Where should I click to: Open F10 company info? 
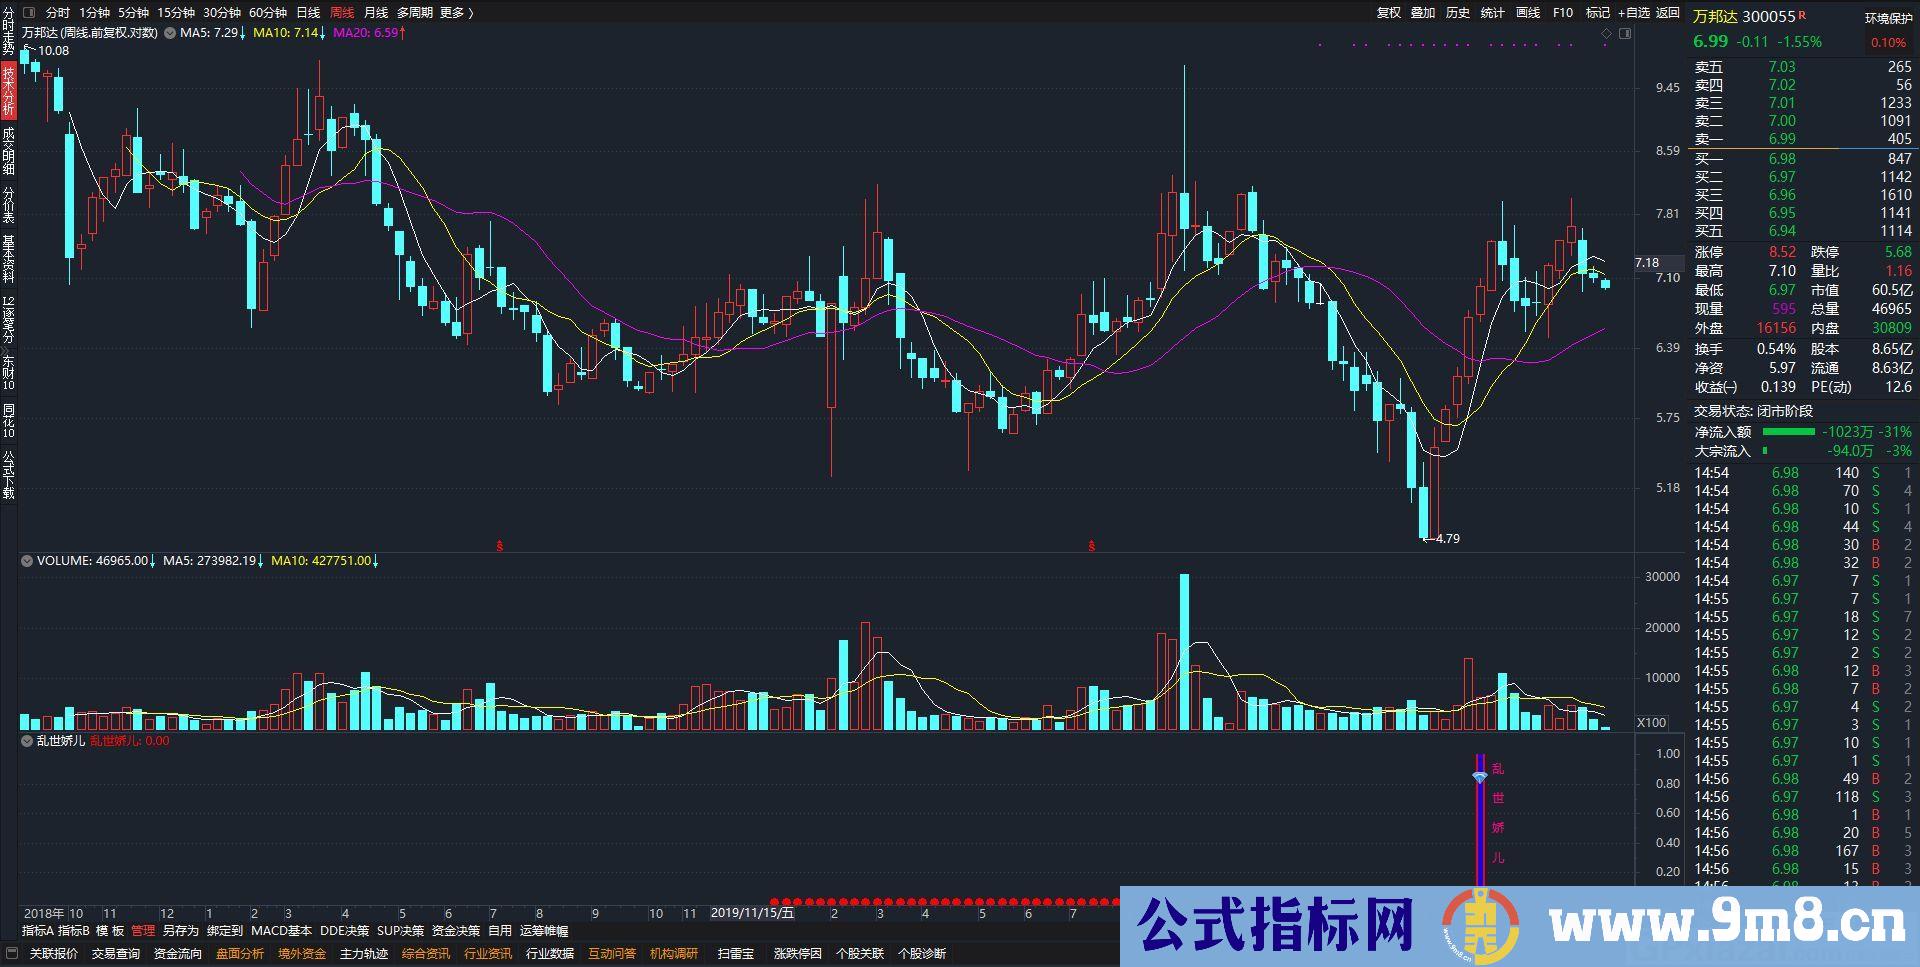(x=1563, y=13)
